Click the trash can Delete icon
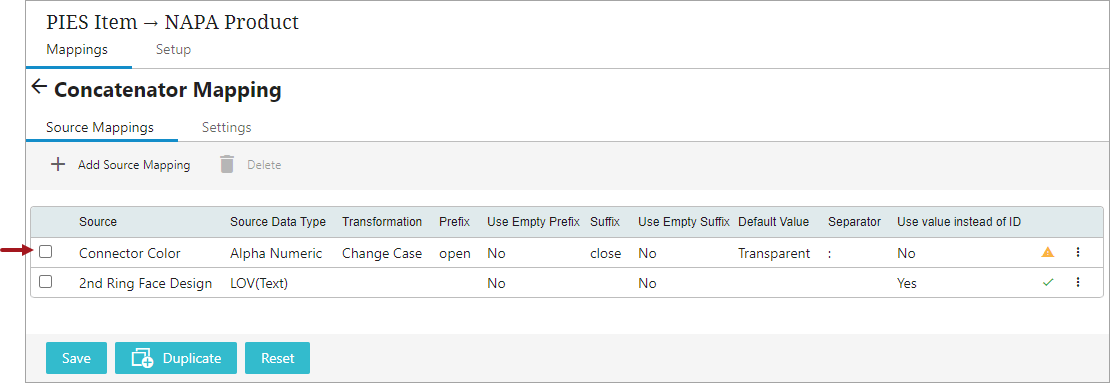 (x=227, y=164)
